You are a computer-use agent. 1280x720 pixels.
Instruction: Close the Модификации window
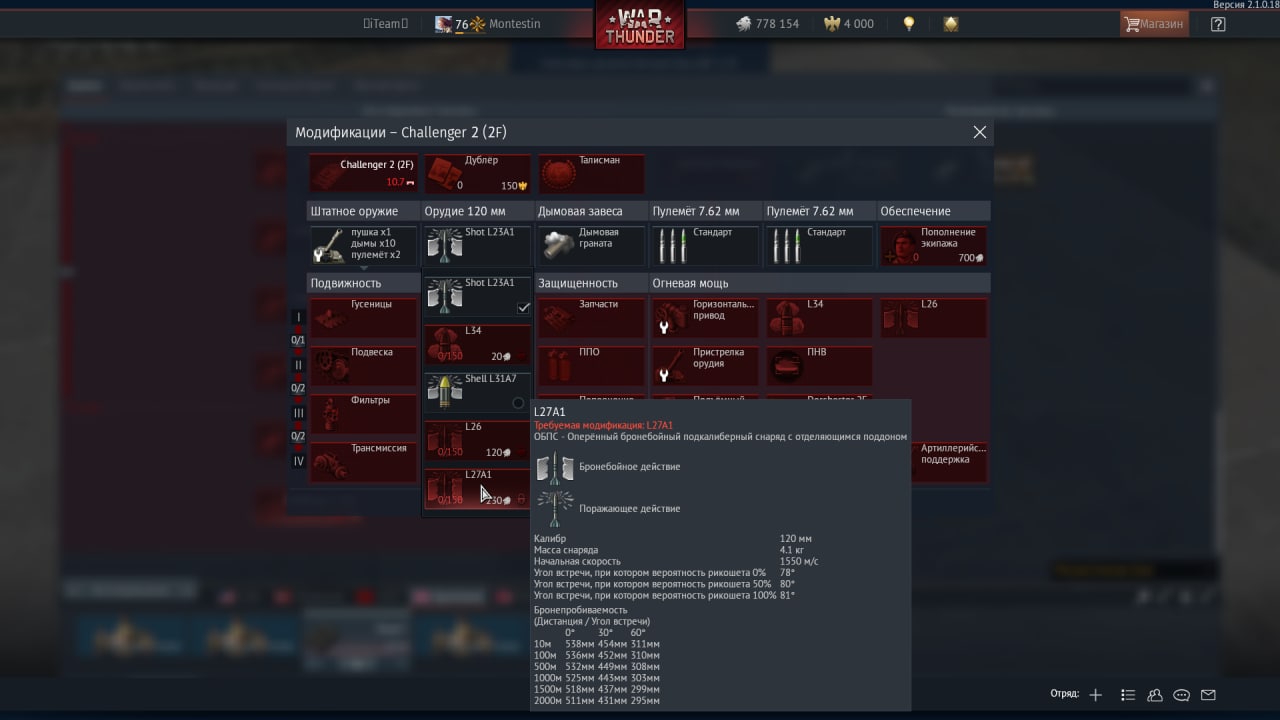980,132
